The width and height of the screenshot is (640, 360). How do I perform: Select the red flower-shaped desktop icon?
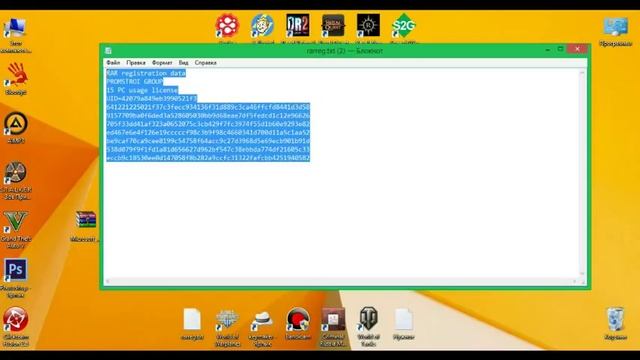[227, 25]
